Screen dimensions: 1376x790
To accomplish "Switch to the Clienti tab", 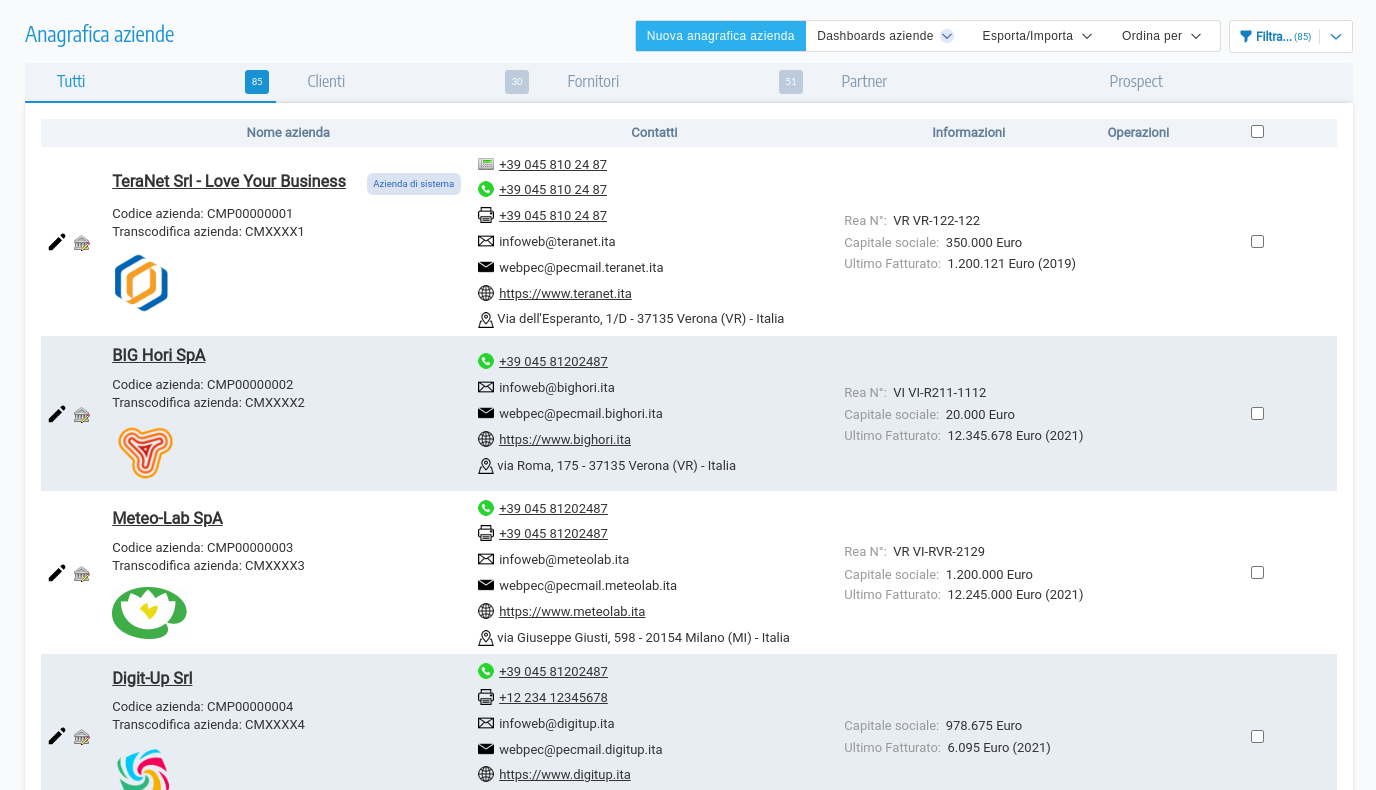I will click(x=327, y=81).
